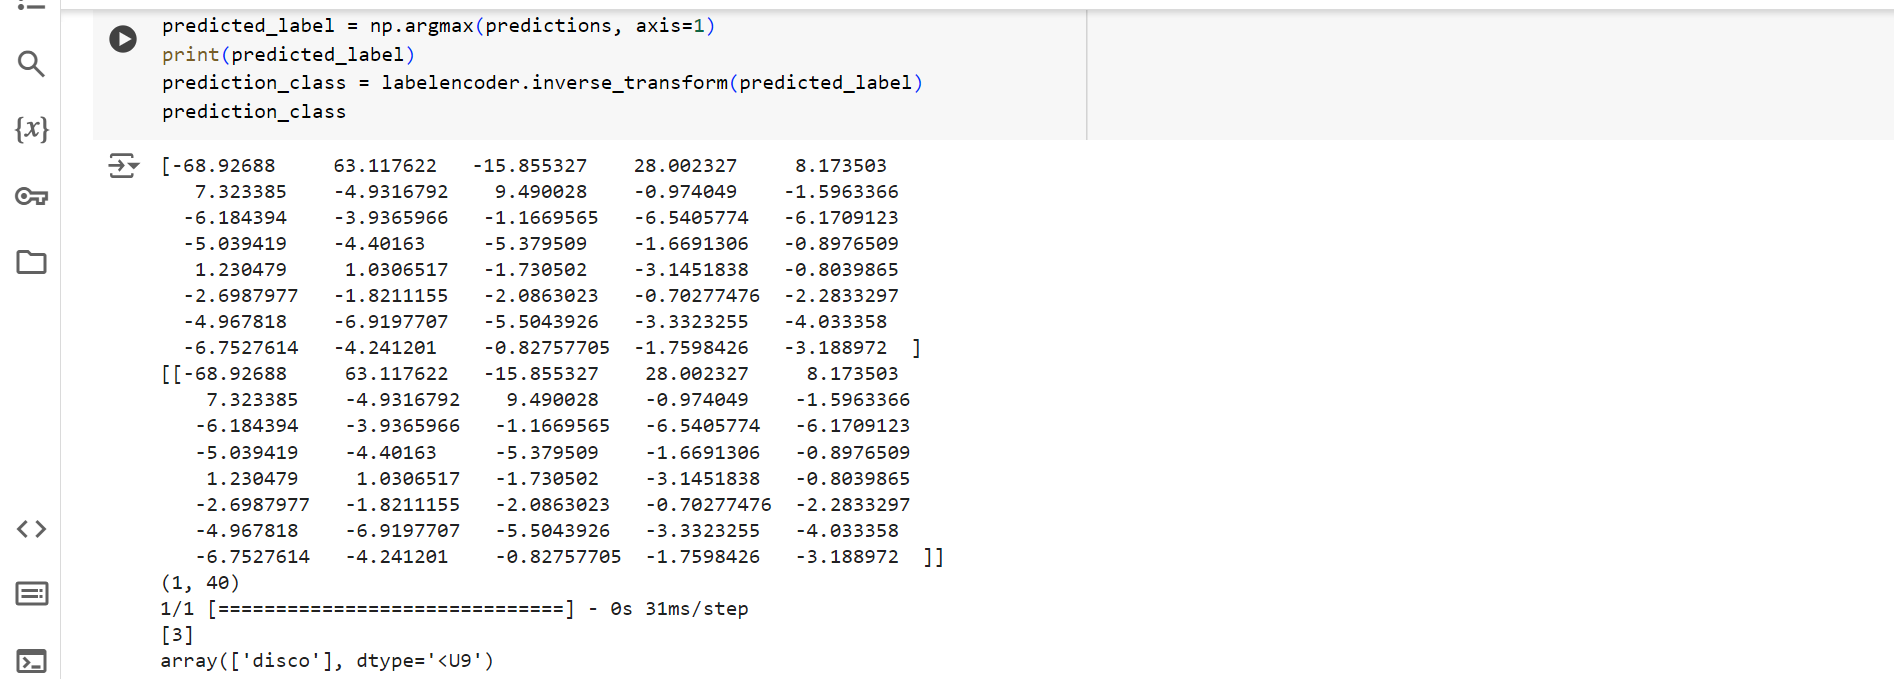This screenshot has height=679, width=1894.
Task: Click the [3] predicted label output
Action: [177, 635]
